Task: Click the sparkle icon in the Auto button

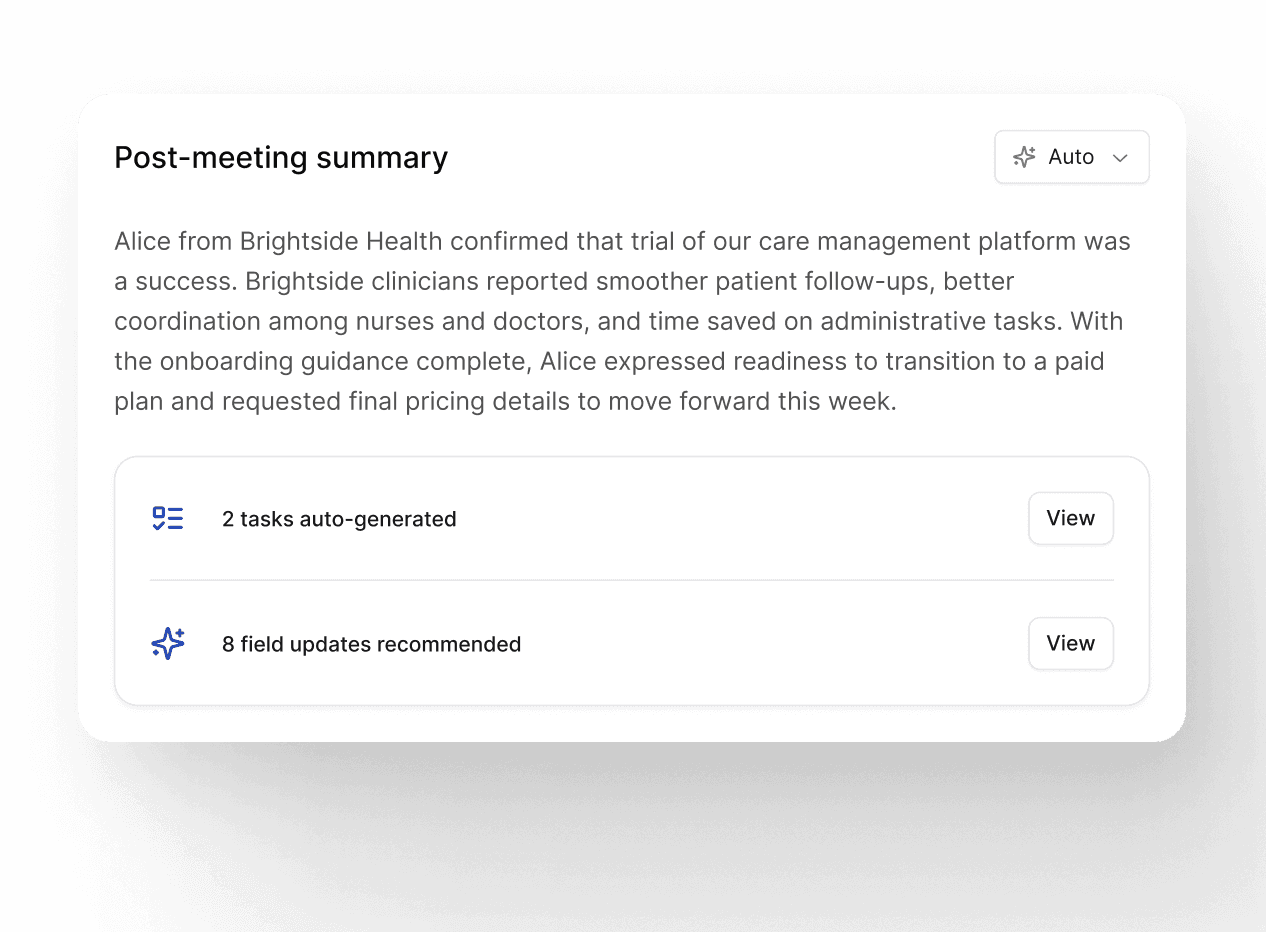Action: (x=1024, y=157)
